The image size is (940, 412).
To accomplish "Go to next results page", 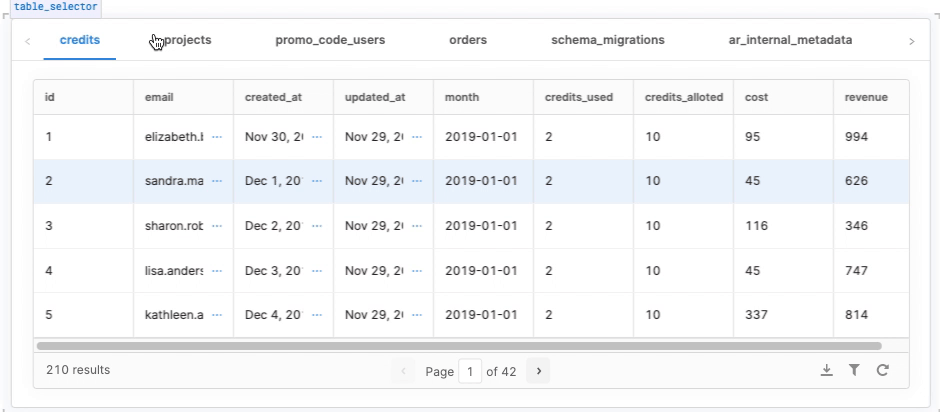I will pos(539,371).
